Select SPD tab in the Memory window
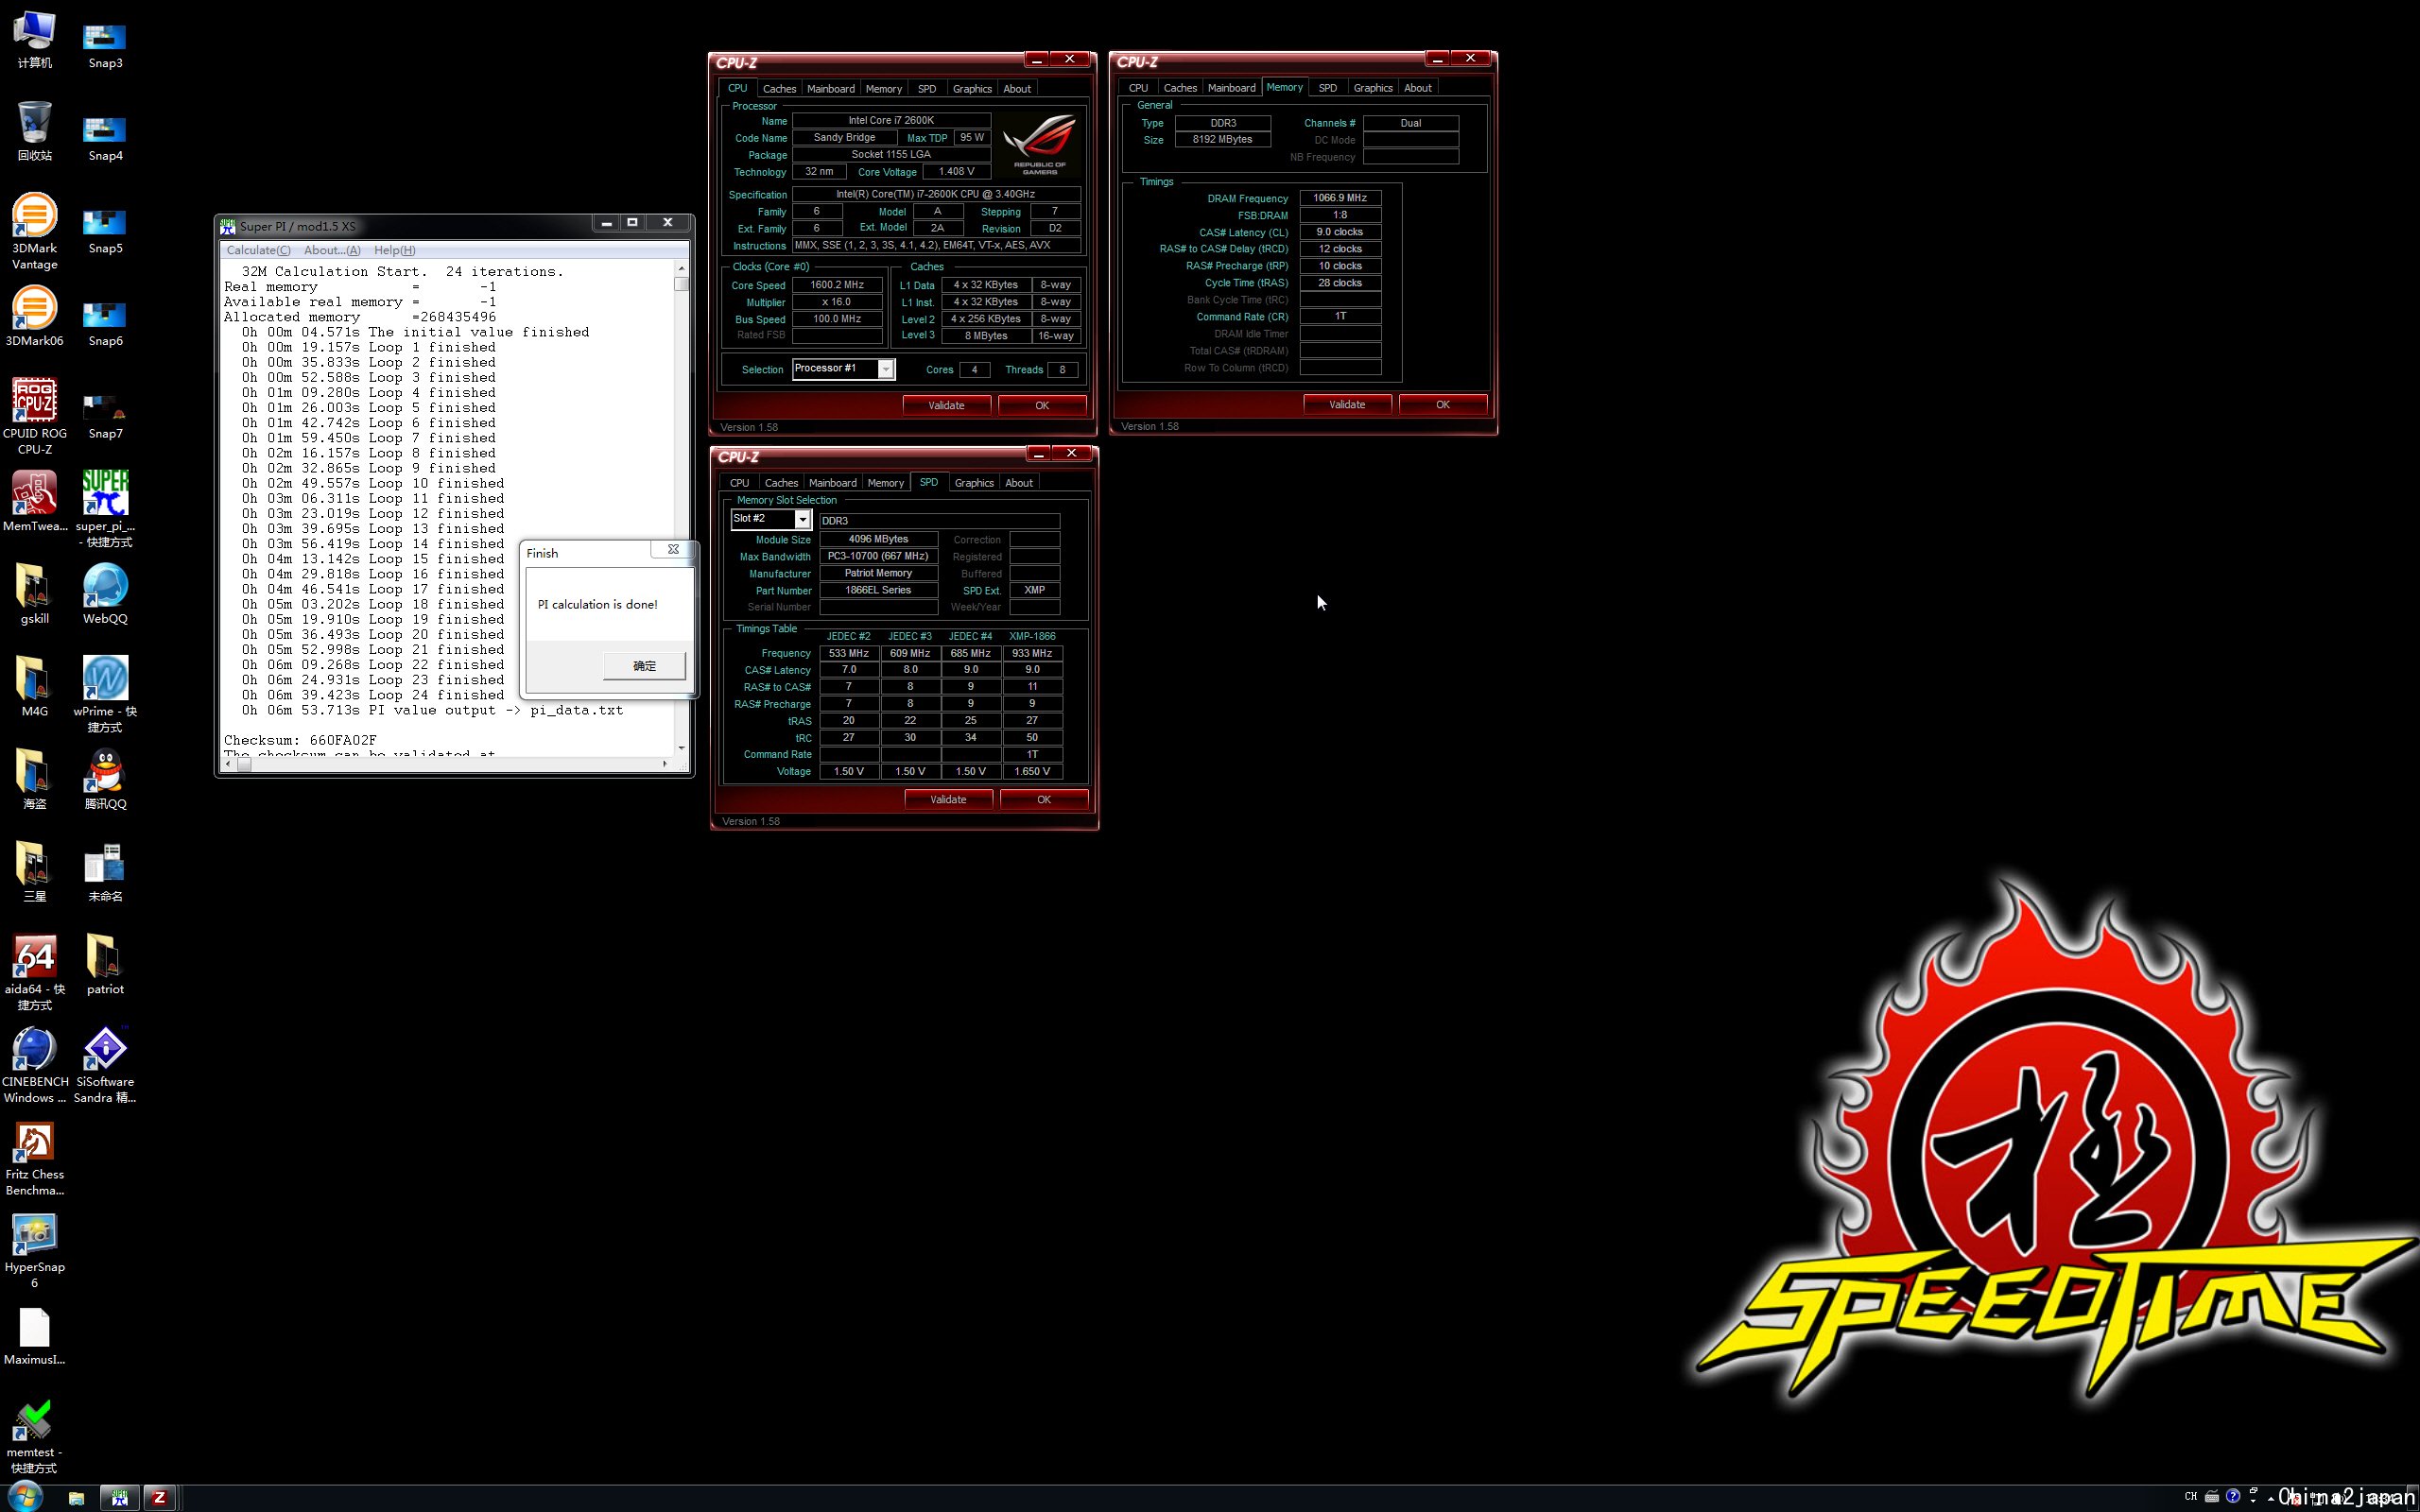 point(1327,88)
